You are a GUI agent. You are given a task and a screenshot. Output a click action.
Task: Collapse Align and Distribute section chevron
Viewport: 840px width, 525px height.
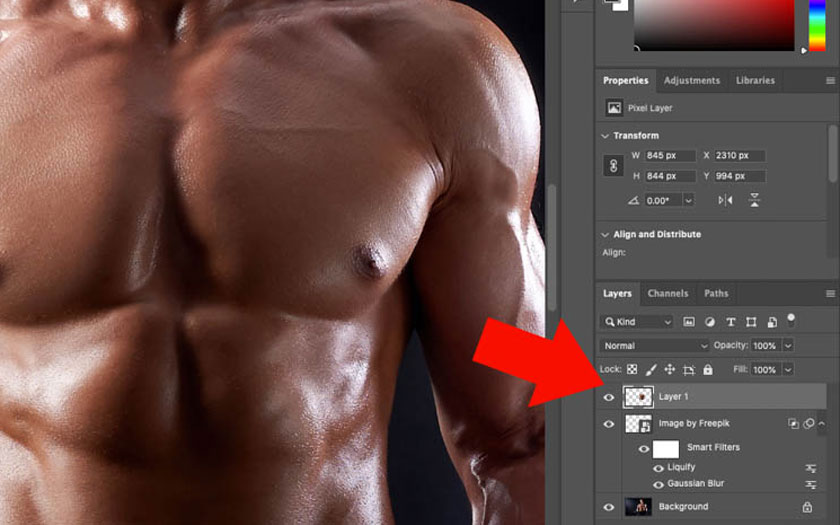(605, 235)
